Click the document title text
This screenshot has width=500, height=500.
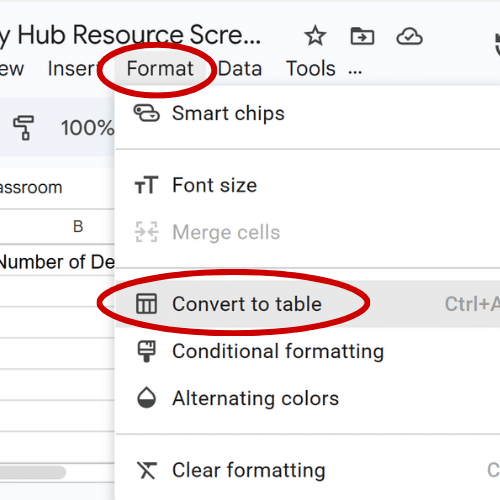point(130,35)
